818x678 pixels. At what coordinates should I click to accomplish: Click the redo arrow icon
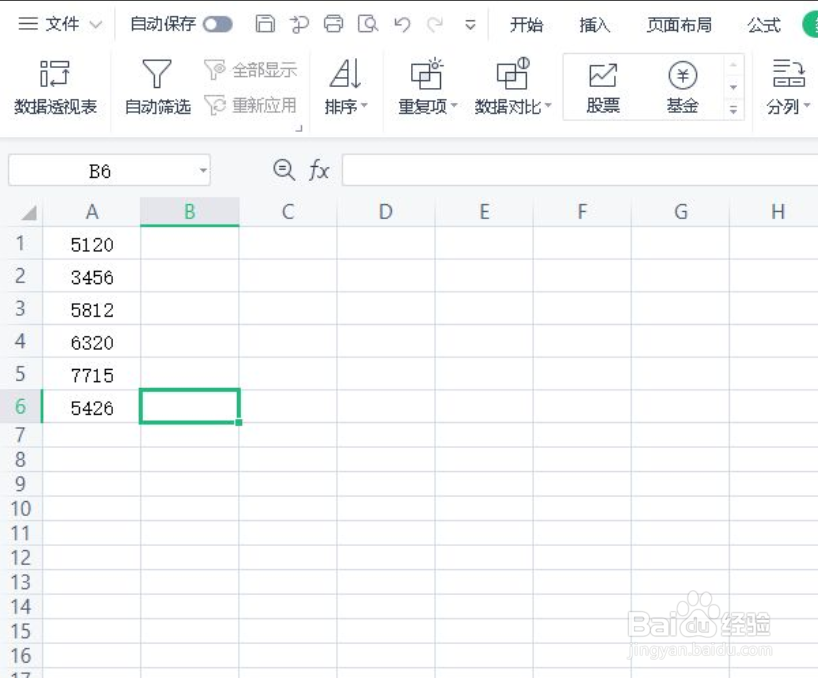point(435,24)
